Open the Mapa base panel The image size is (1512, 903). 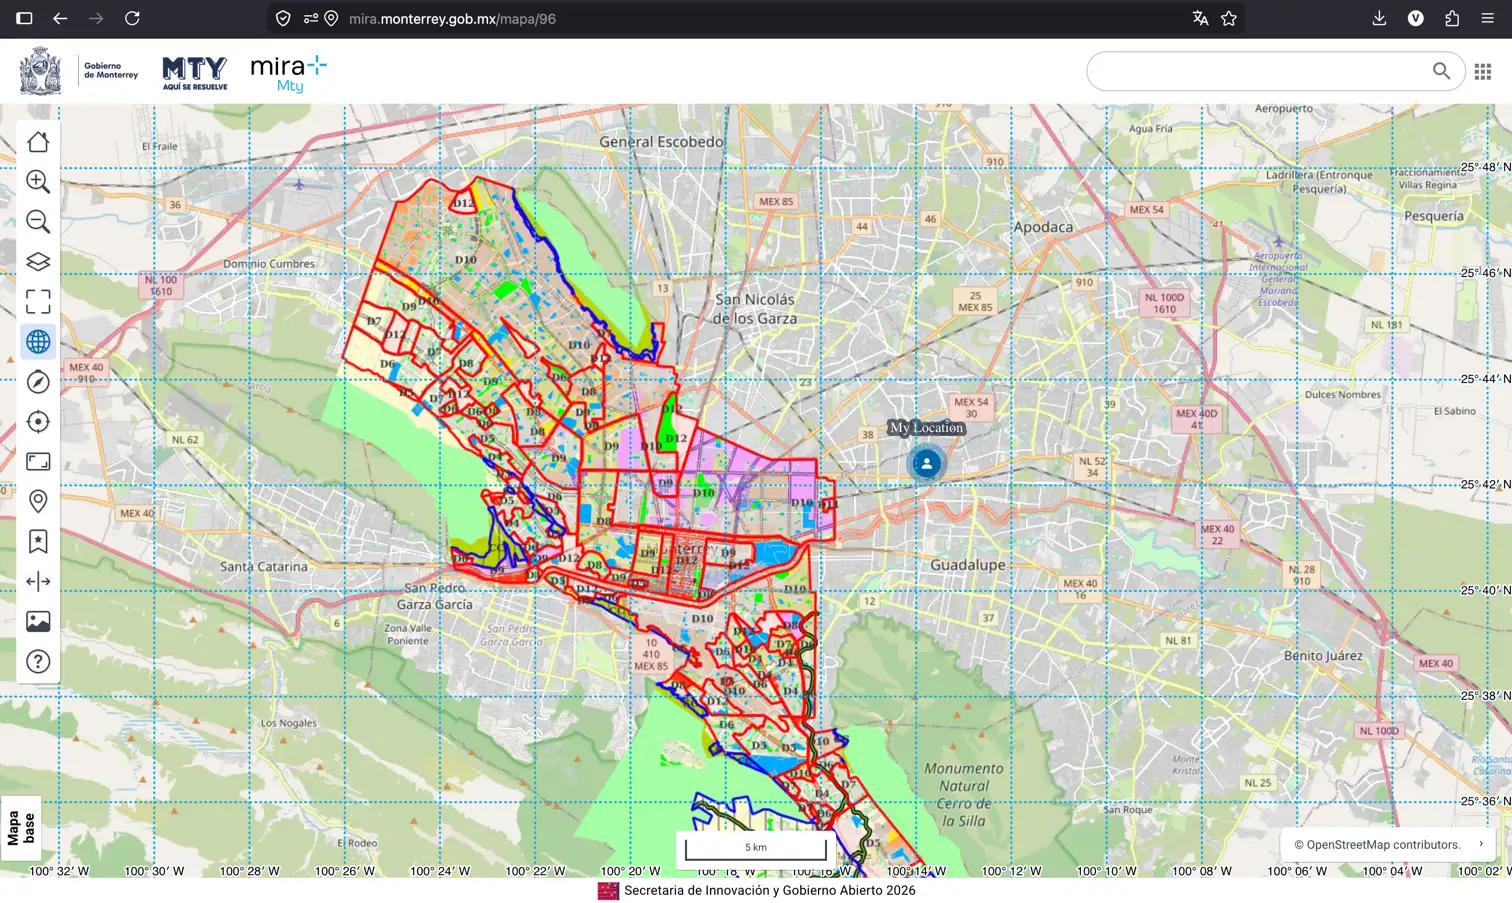click(x=21, y=828)
